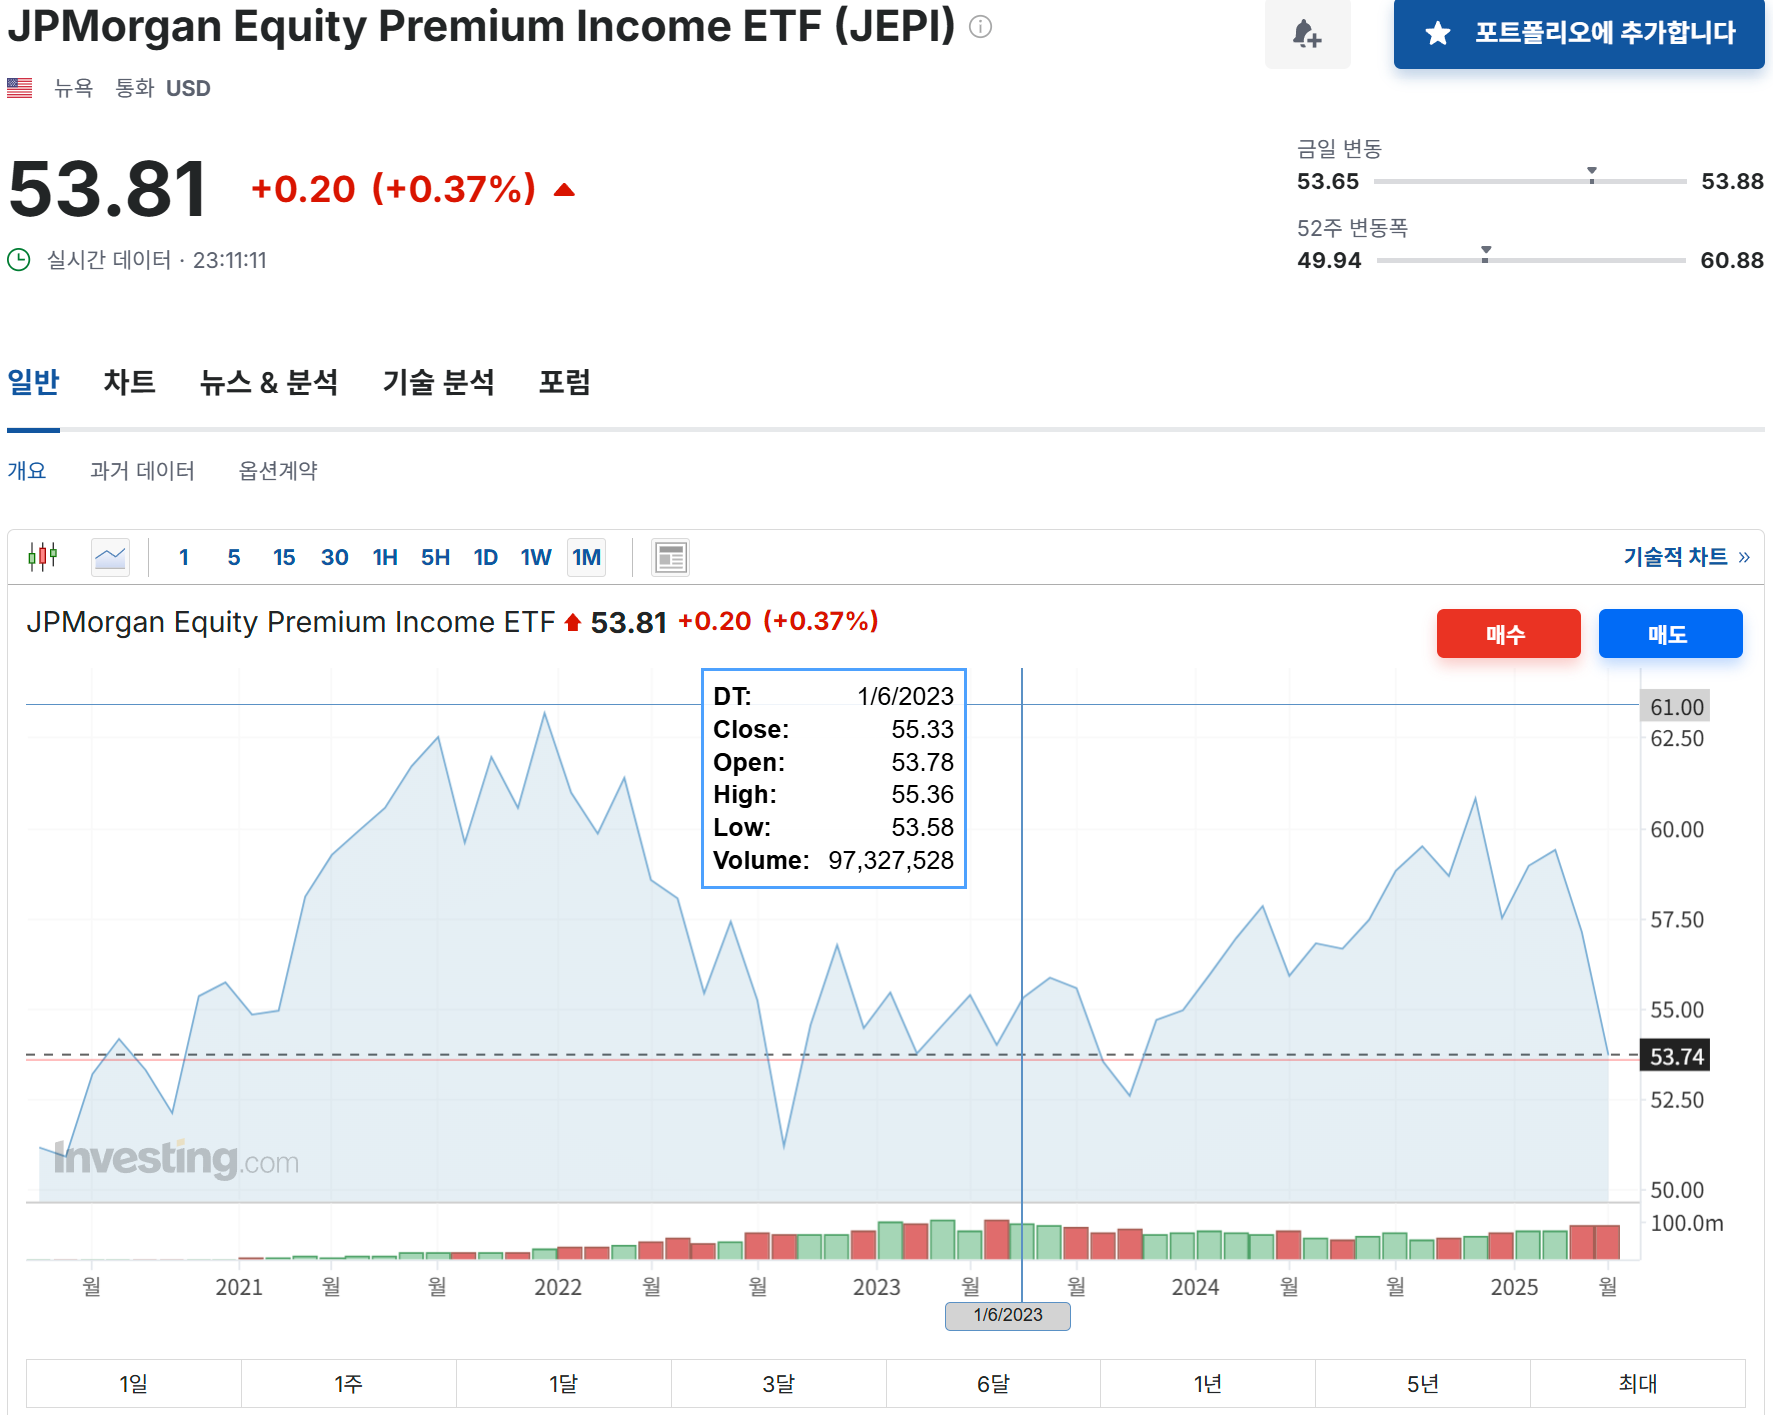Click the 100.0m volume axis label
1773x1415 pixels.
click(1687, 1223)
